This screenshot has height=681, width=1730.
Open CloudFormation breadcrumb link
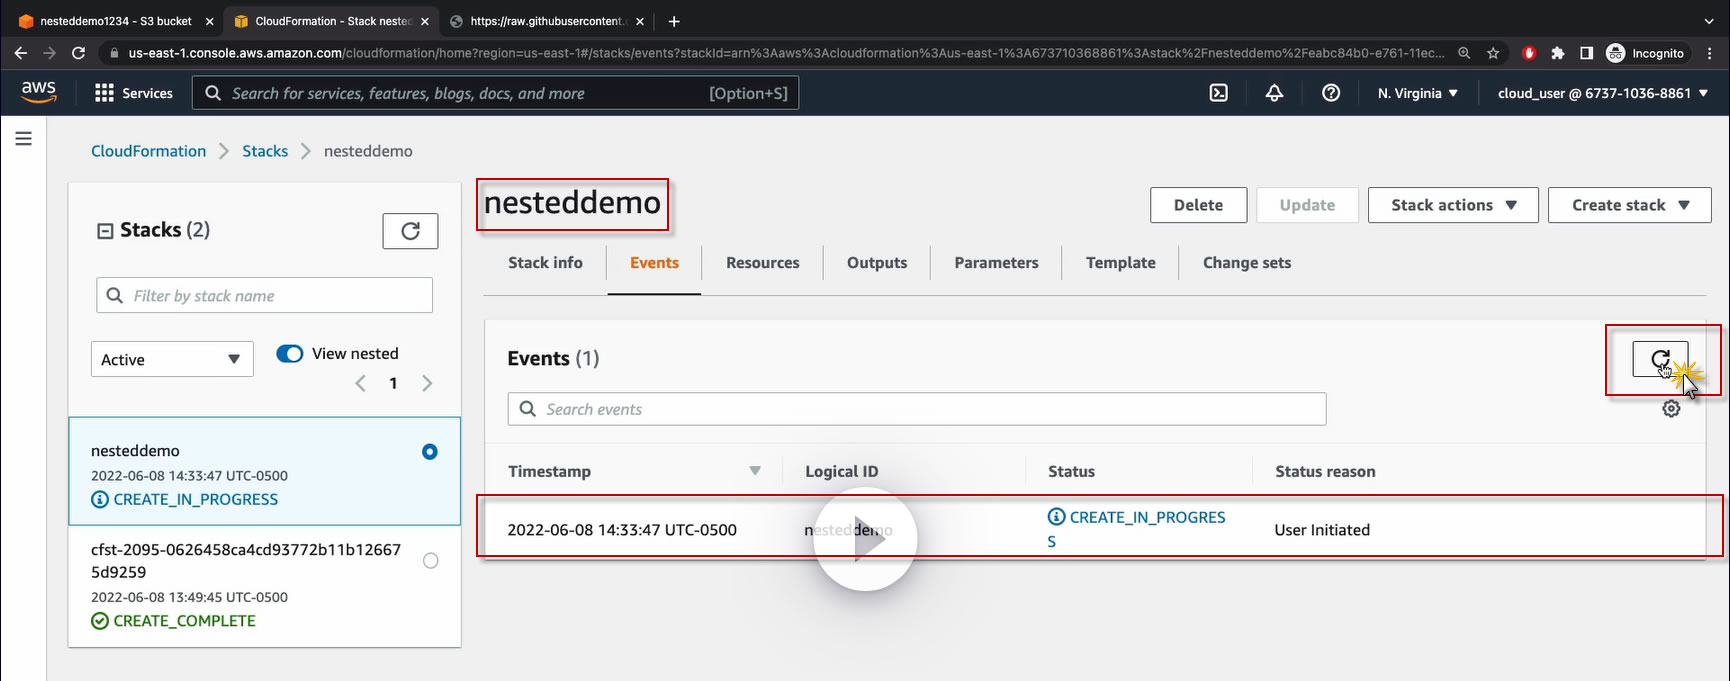point(148,151)
